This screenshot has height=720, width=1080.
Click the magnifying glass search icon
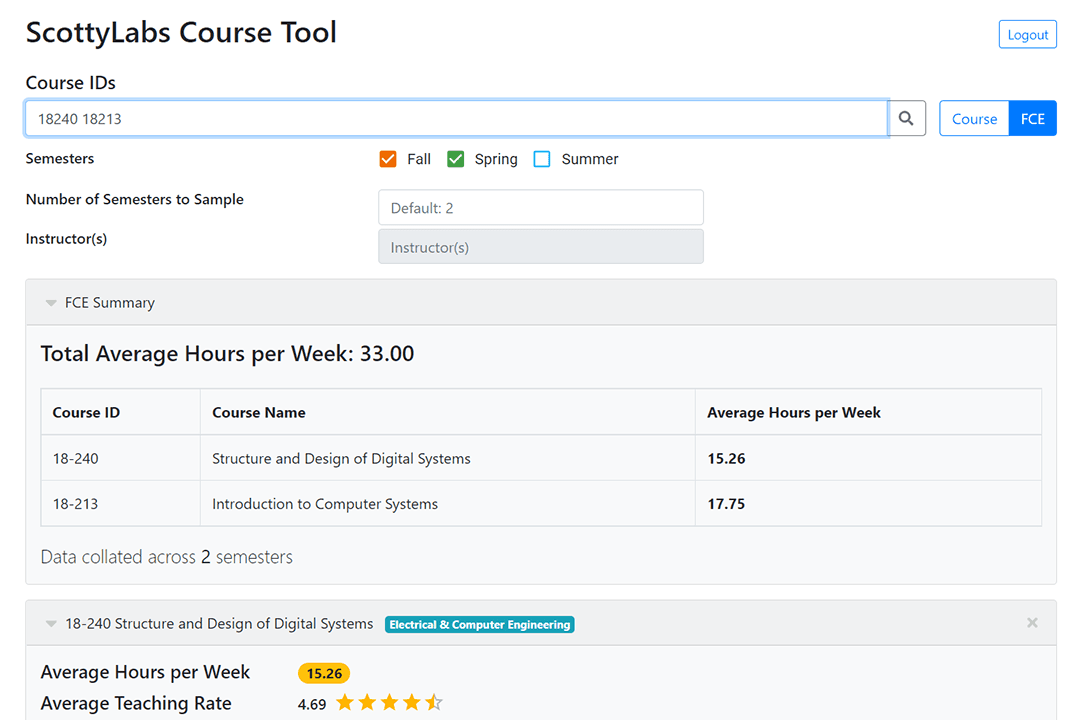point(906,118)
